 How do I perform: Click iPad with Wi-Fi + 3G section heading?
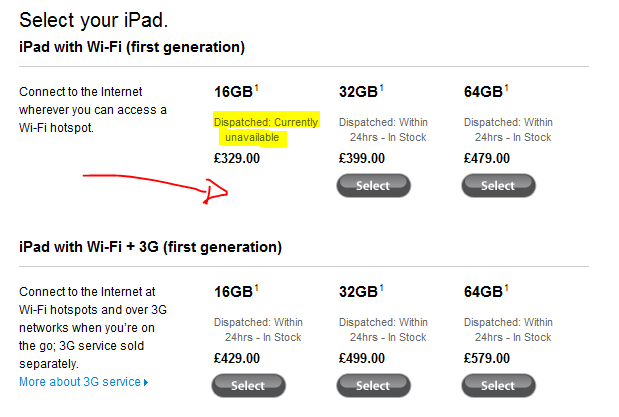tap(150, 247)
